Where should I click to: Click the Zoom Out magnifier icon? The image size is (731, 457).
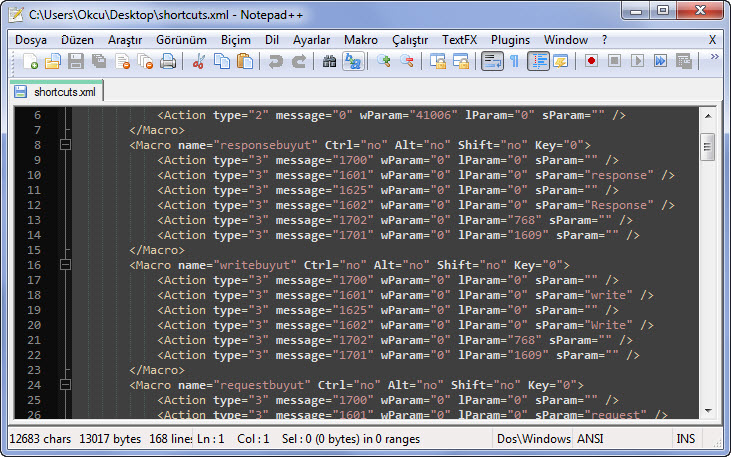click(407, 61)
